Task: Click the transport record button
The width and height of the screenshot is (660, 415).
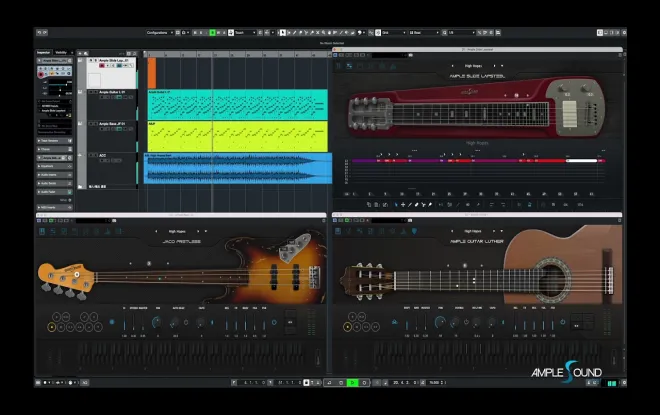Action: pyautogui.click(x=364, y=383)
